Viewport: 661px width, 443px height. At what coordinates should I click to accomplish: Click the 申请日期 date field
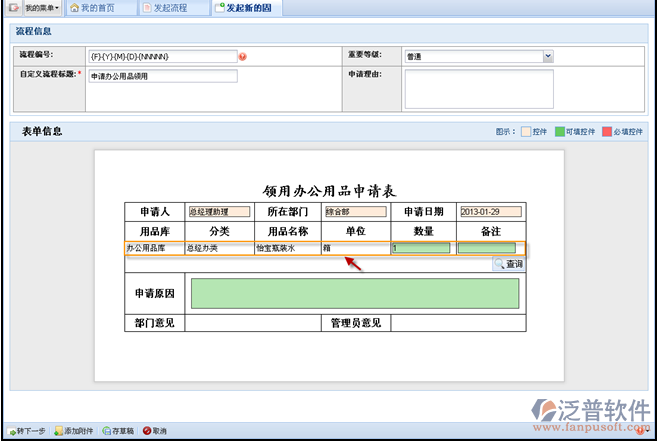(x=490, y=212)
